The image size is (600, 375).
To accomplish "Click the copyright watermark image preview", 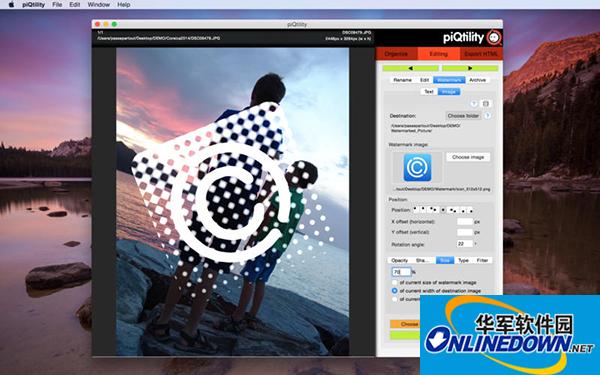I will (417, 168).
